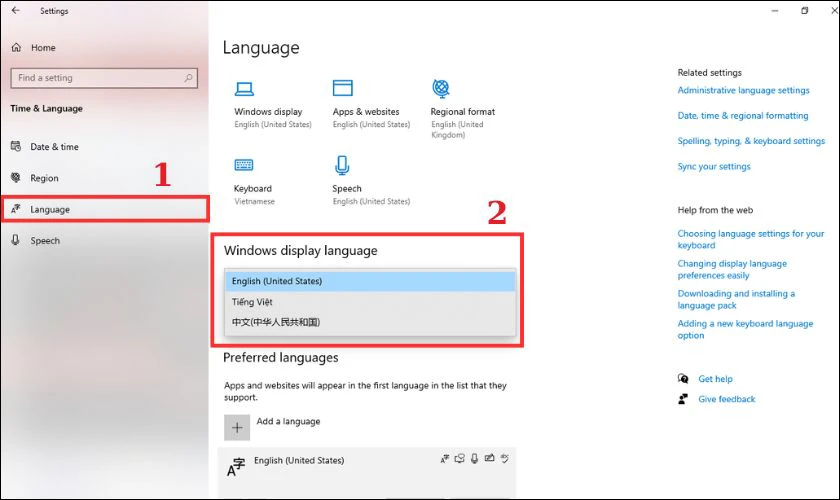The height and width of the screenshot is (500, 840).
Task: Click the Get help link
Action: (715, 379)
